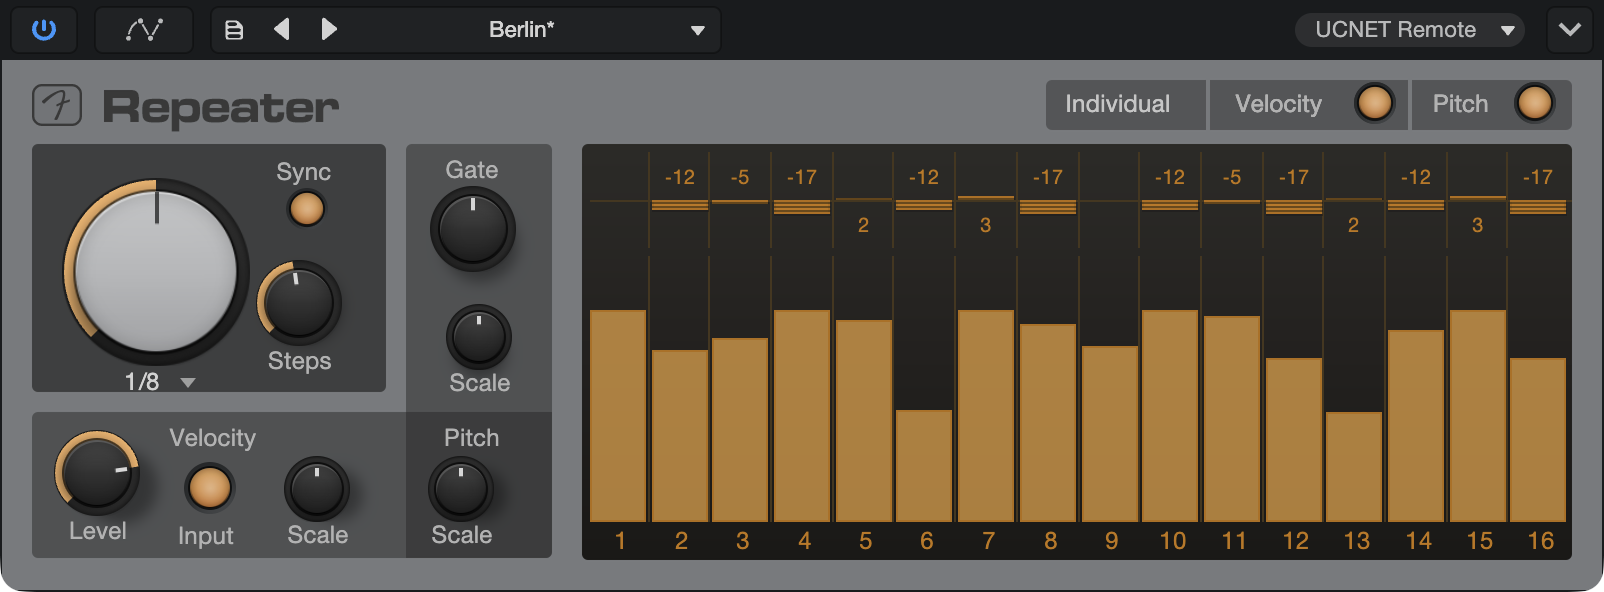Click the -5 pitch value above step 3
Image resolution: width=1604 pixels, height=592 pixels.
click(x=740, y=177)
